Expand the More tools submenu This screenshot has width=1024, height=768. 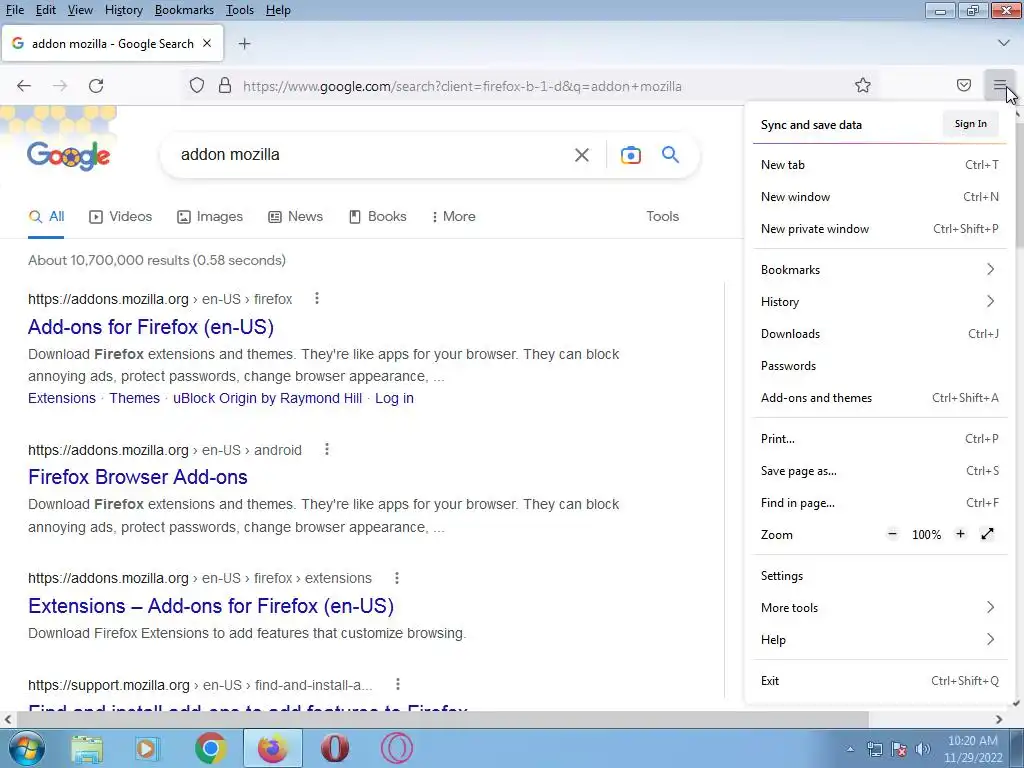coord(880,607)
